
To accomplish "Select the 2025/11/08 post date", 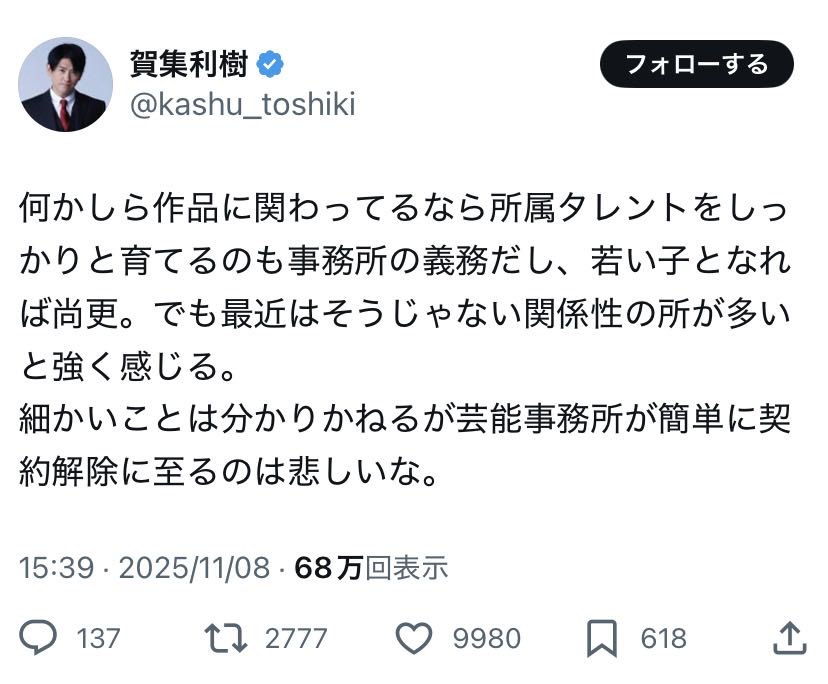I will tap(194, 568).
